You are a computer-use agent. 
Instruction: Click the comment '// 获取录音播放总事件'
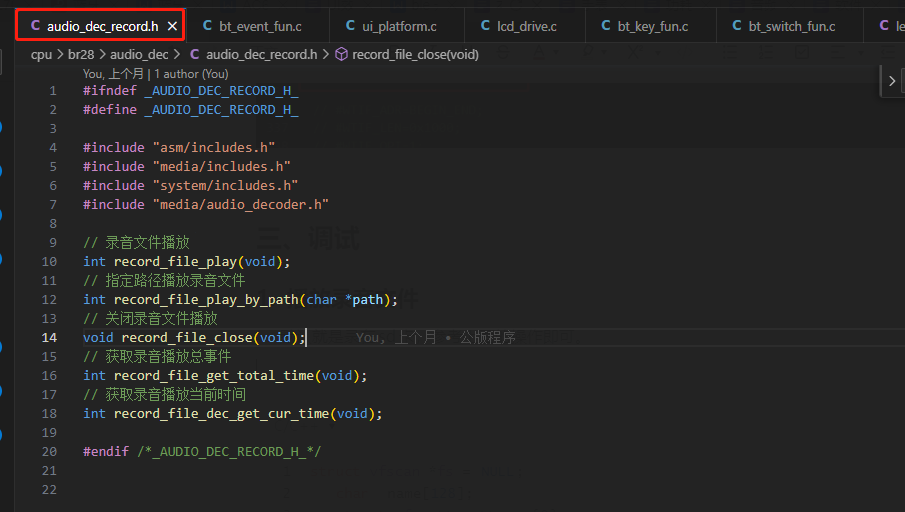tap(157, 357)
